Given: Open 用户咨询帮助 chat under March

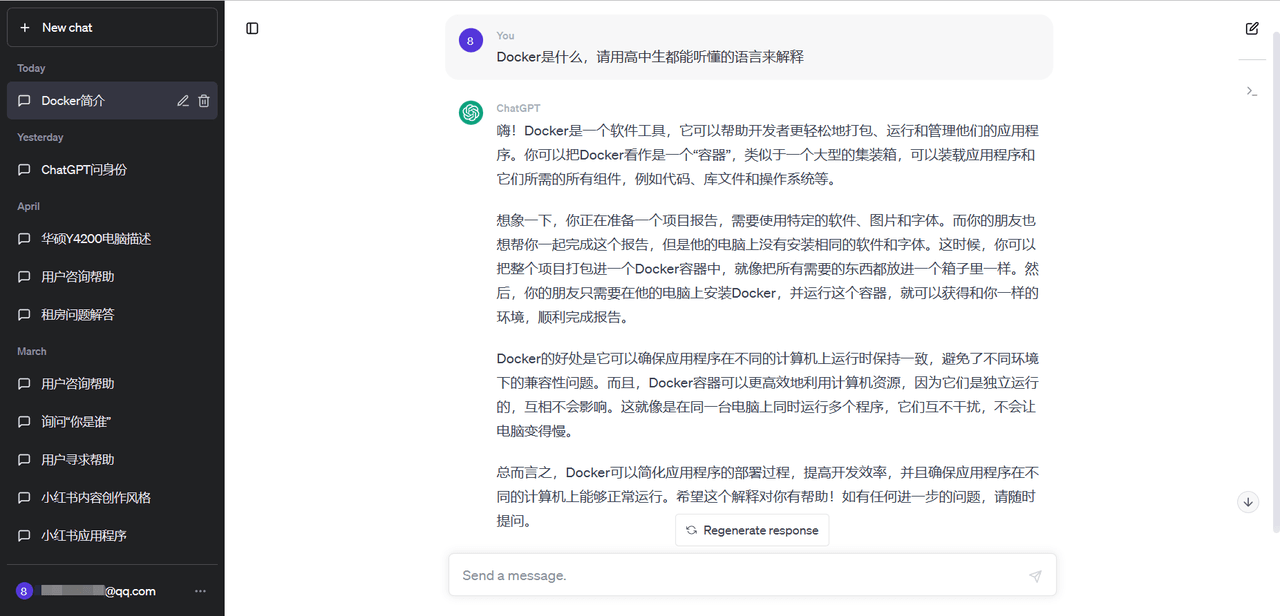Looking at the screenshot, I should pyautogui.click(x=112, y=384).
